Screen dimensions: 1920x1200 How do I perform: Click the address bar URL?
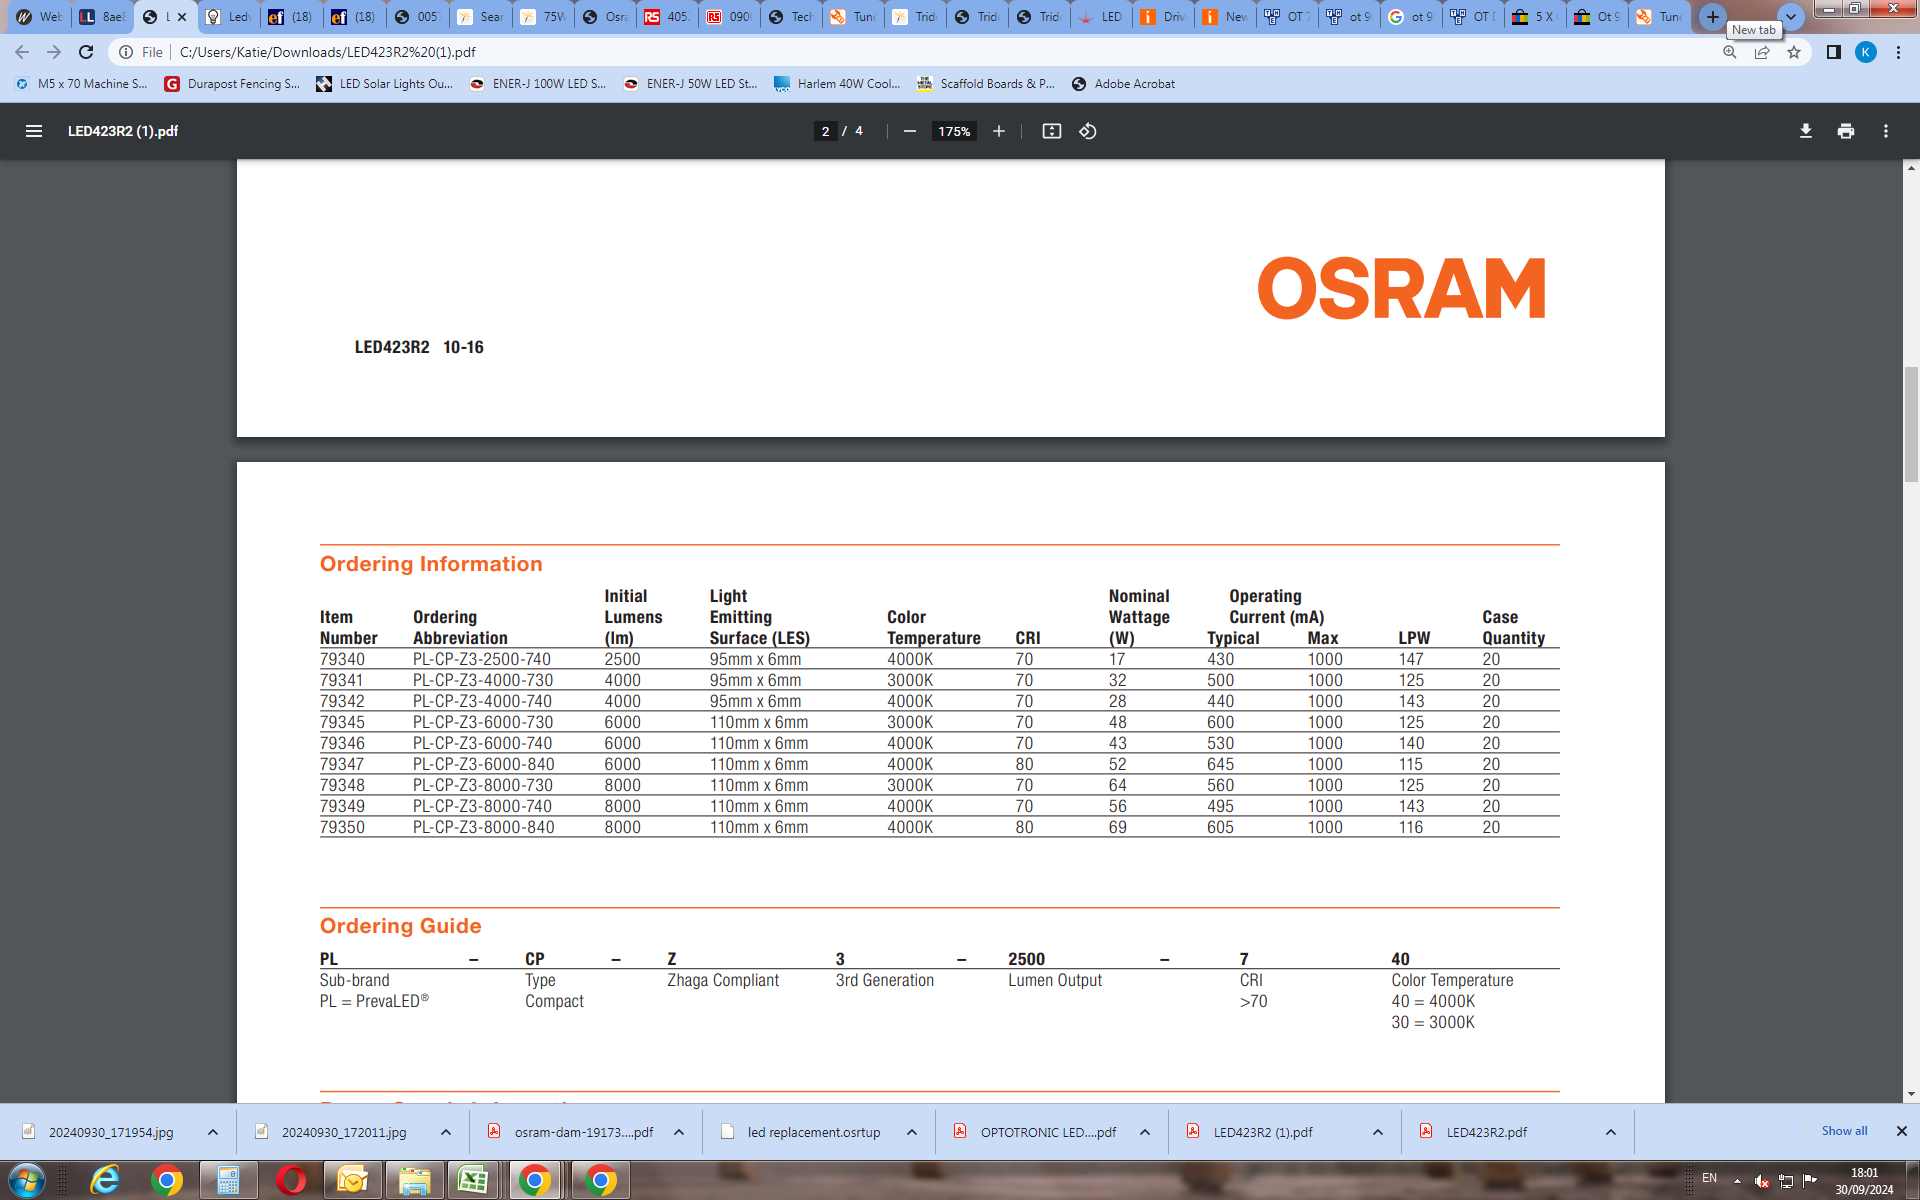(327, 52)
